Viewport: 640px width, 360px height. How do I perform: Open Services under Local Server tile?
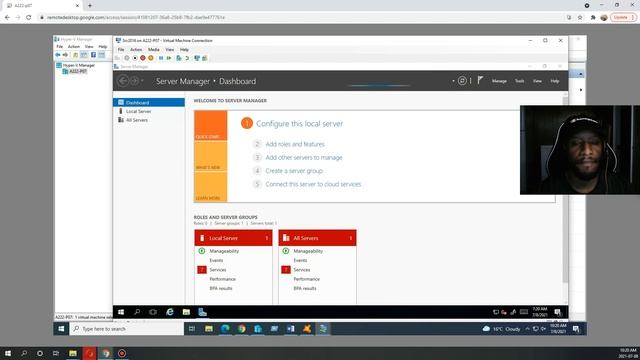tap(218, 270)
